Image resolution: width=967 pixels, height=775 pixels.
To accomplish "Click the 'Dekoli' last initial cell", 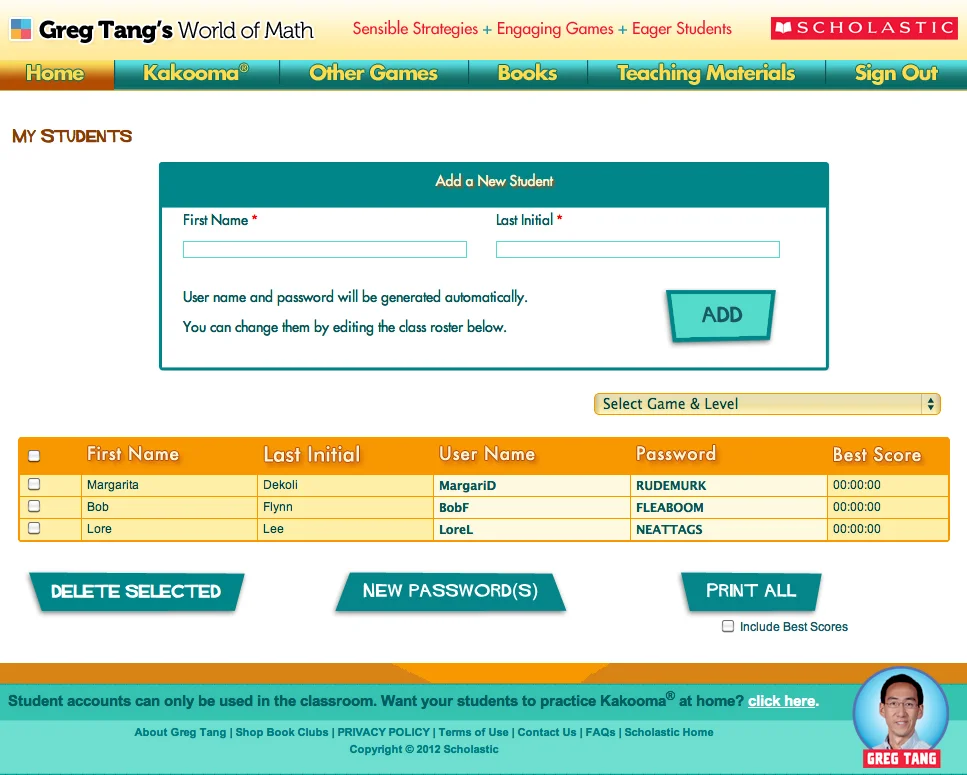I will tap(345, 485).
